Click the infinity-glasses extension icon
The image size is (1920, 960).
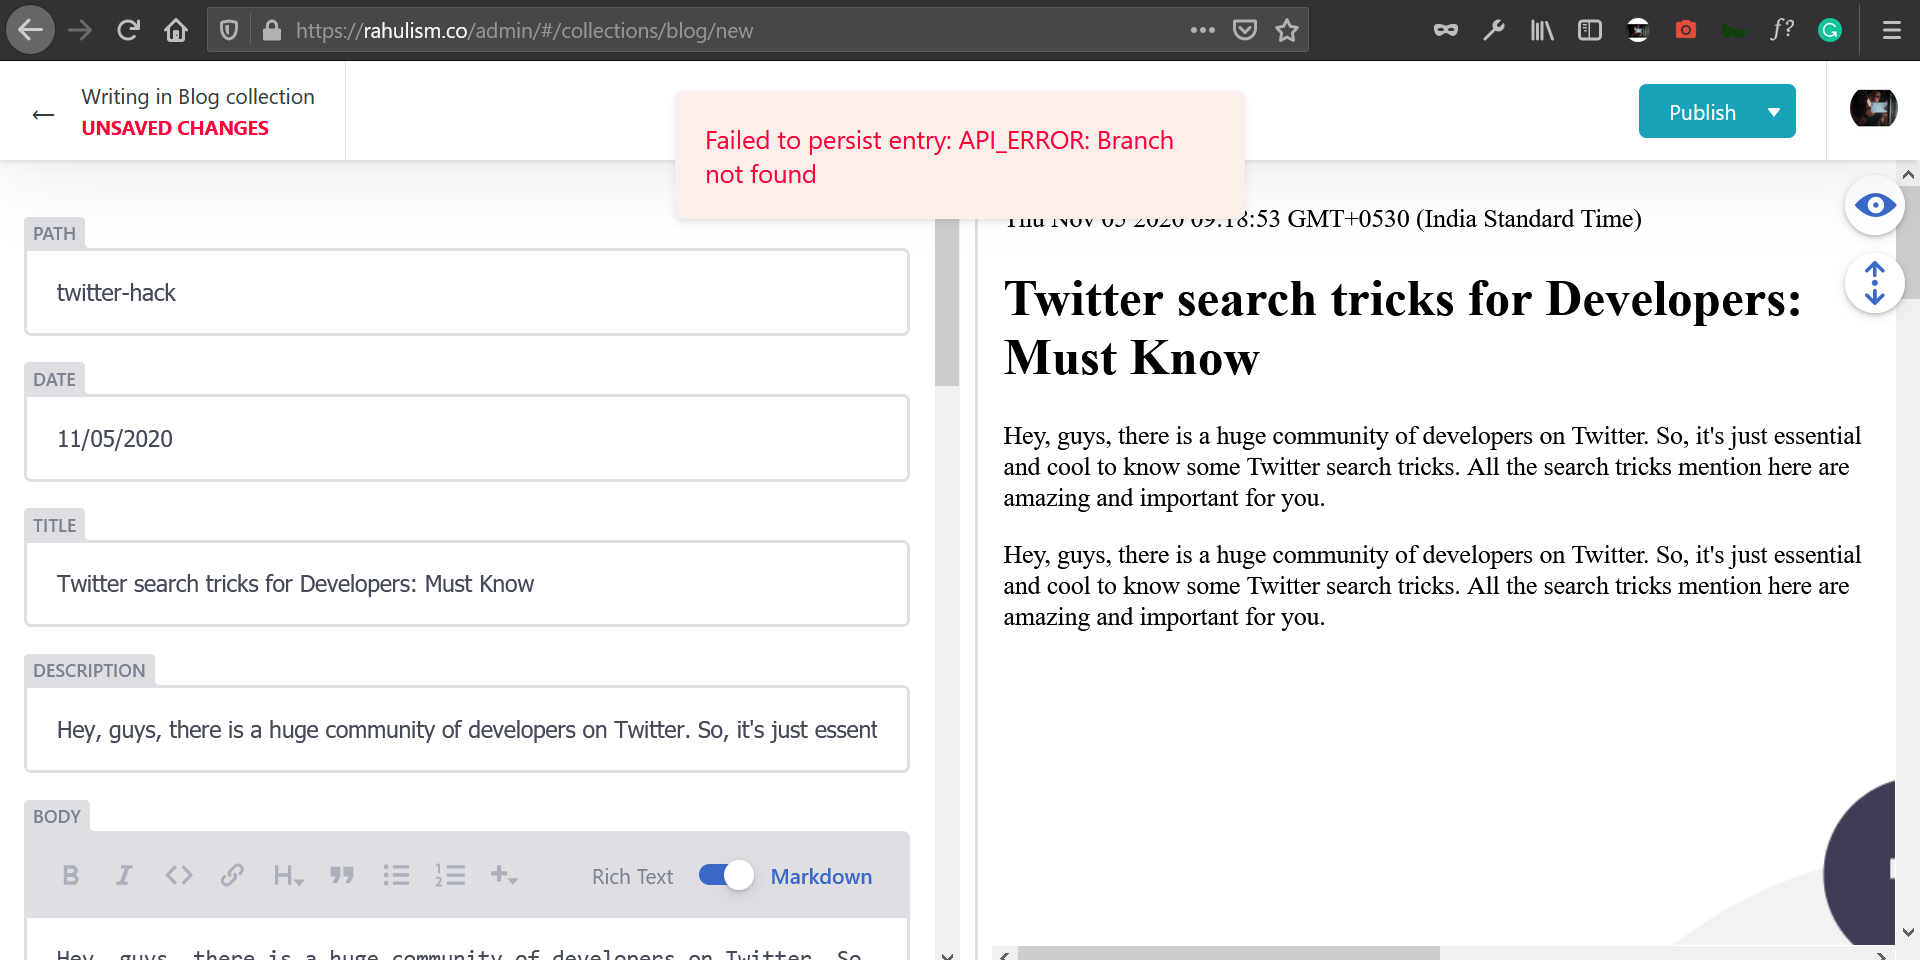coord(1446,30)
